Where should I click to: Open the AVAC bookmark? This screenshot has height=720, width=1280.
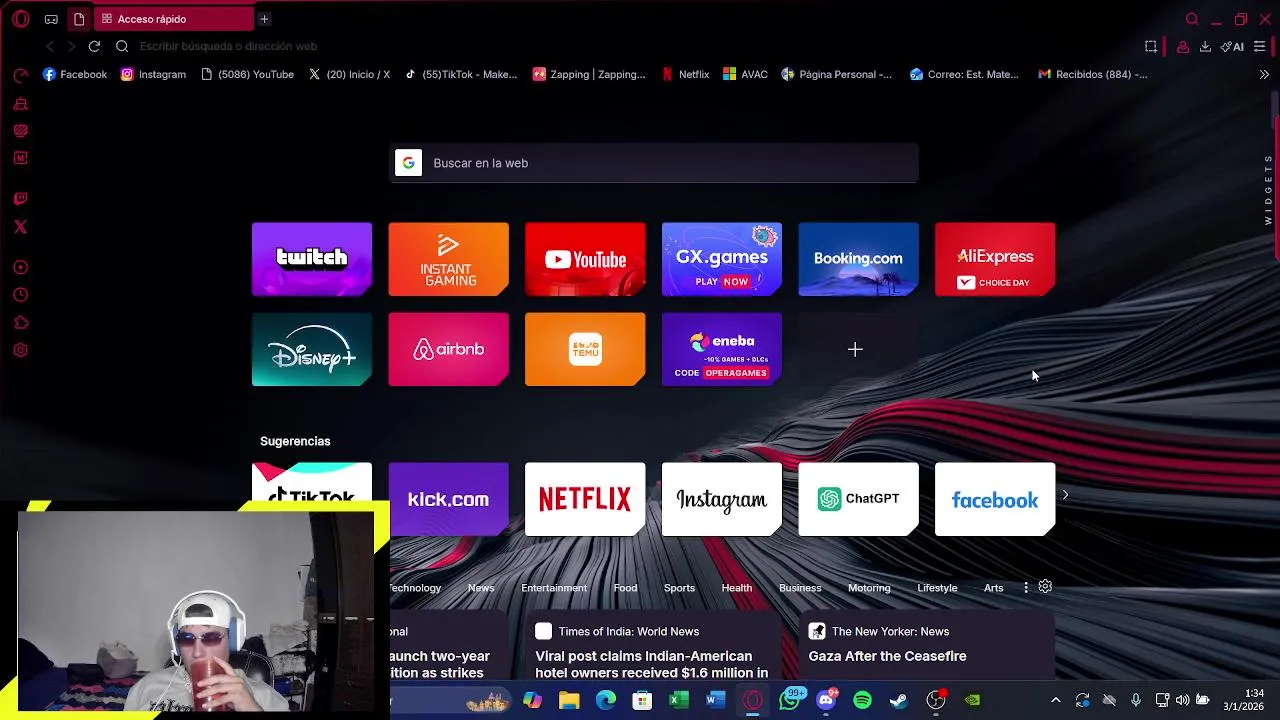746,74
